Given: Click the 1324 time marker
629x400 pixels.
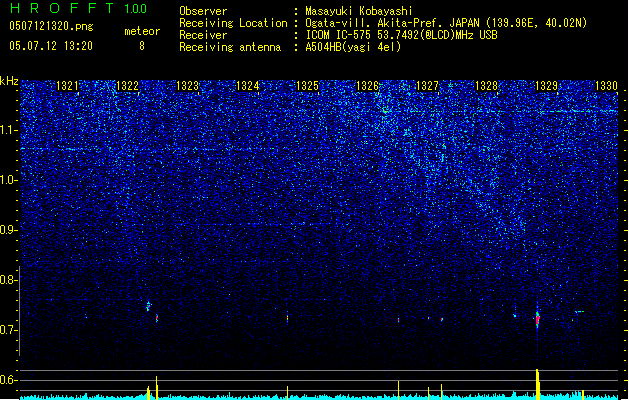Looking at the screenshot, I should [x=248, y=86].
